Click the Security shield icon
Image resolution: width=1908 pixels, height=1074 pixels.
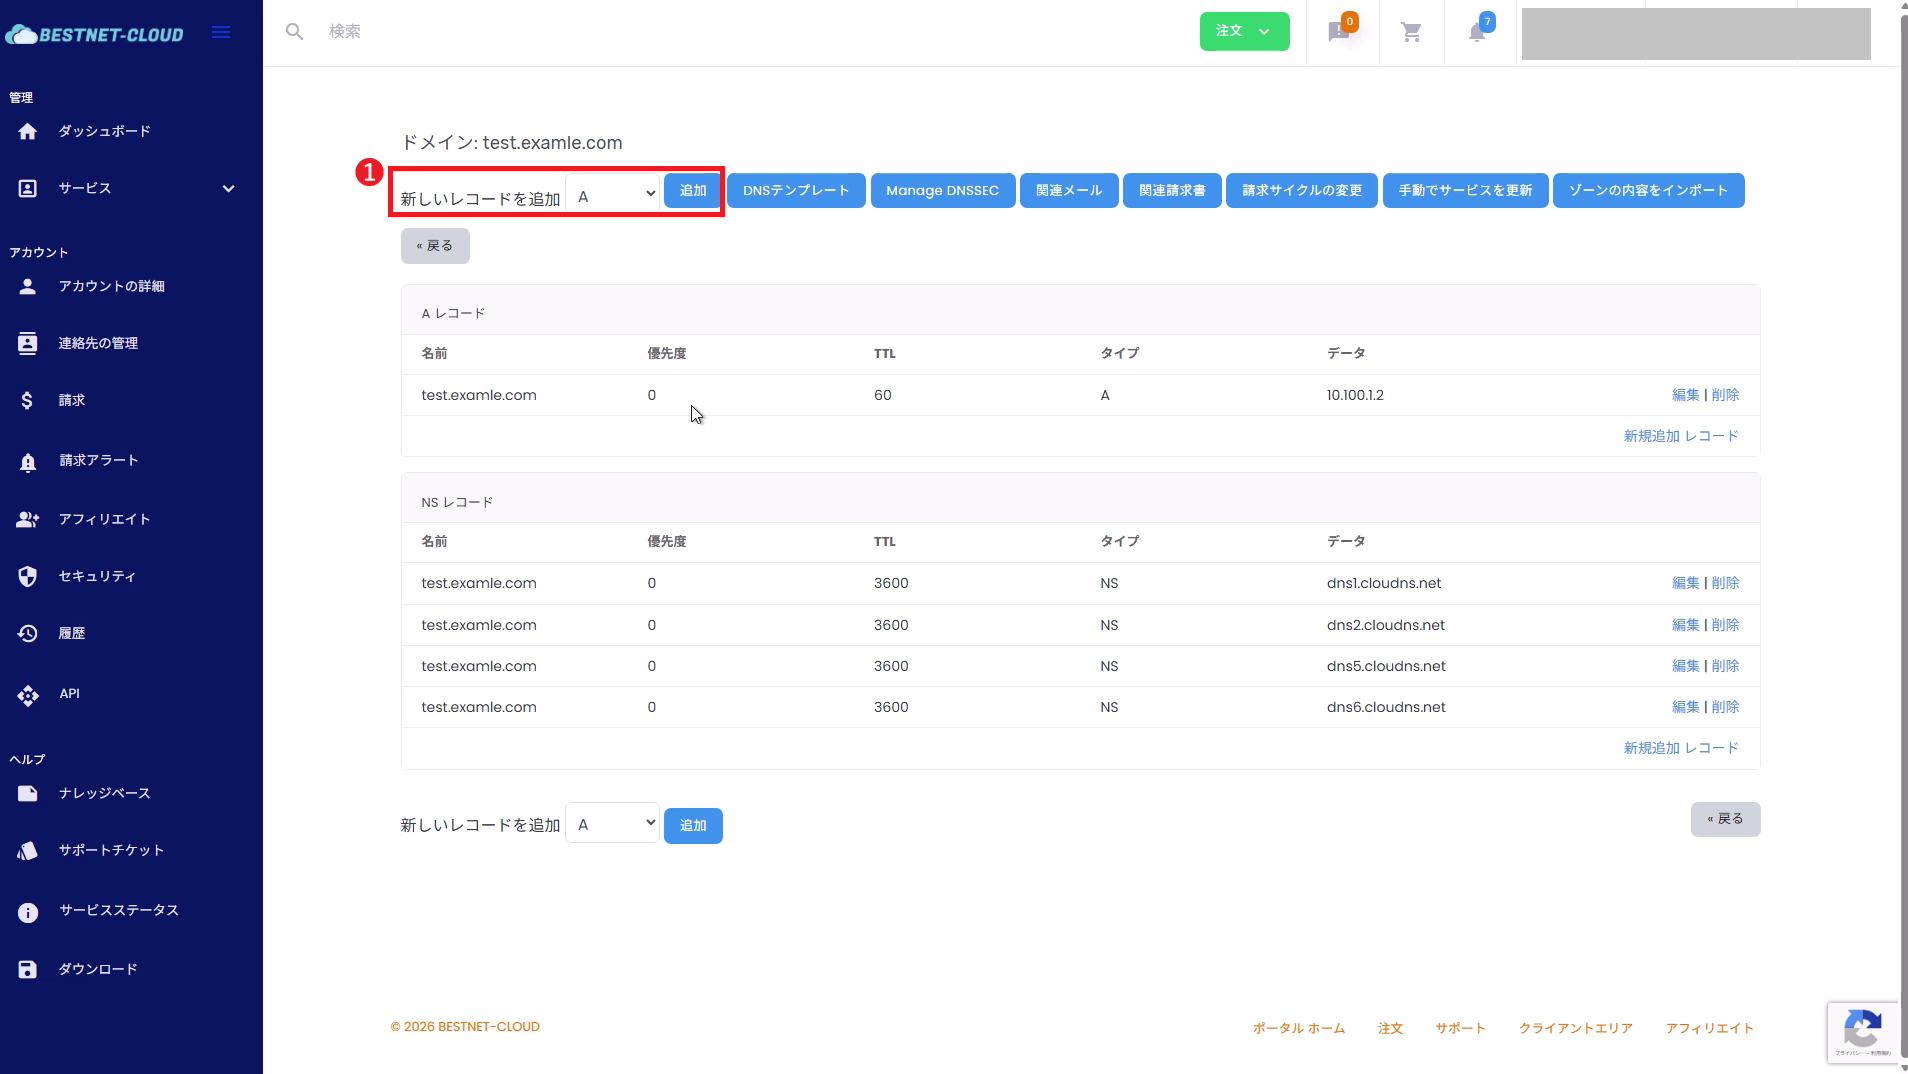pyautogui.click(x=28, y=577)
